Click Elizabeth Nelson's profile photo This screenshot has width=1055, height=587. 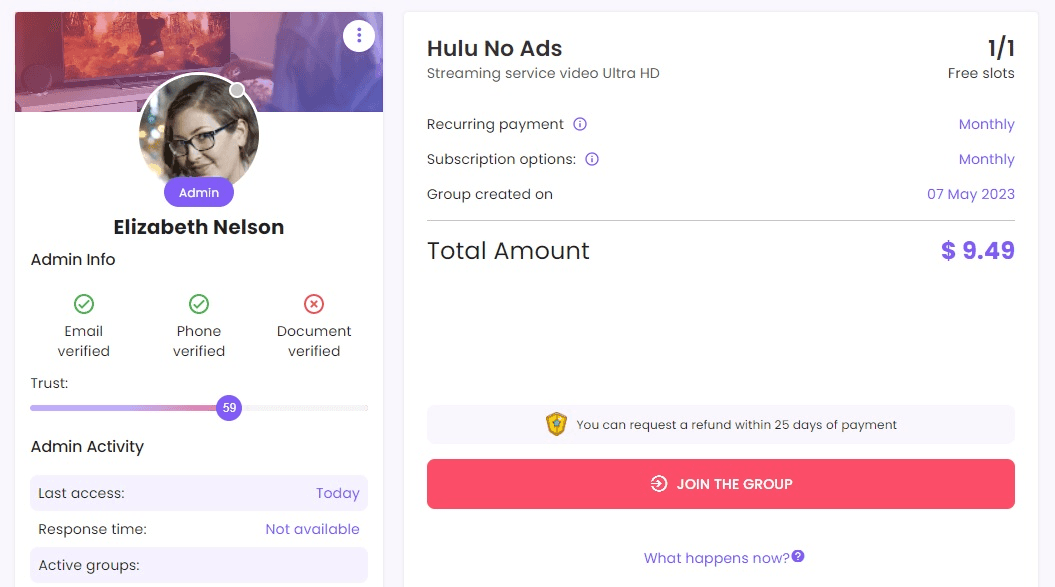click(199, 135)
